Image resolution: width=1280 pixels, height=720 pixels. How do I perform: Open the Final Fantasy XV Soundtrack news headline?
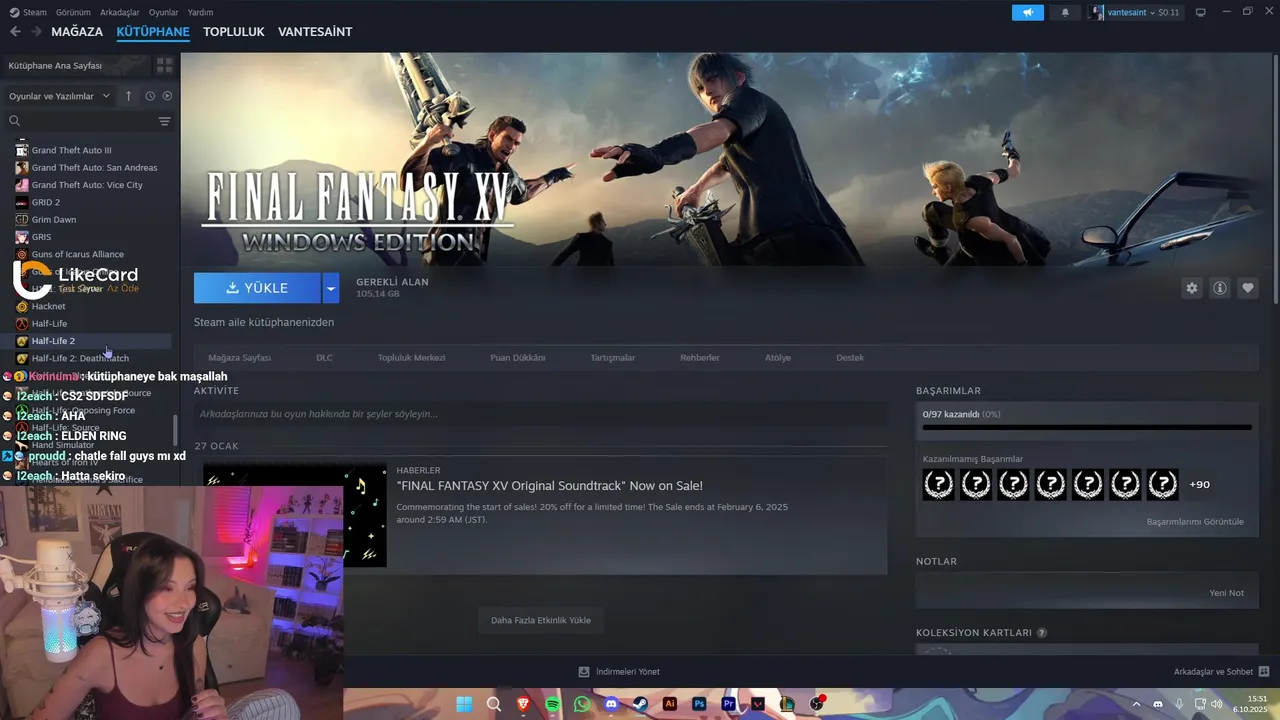550,486
